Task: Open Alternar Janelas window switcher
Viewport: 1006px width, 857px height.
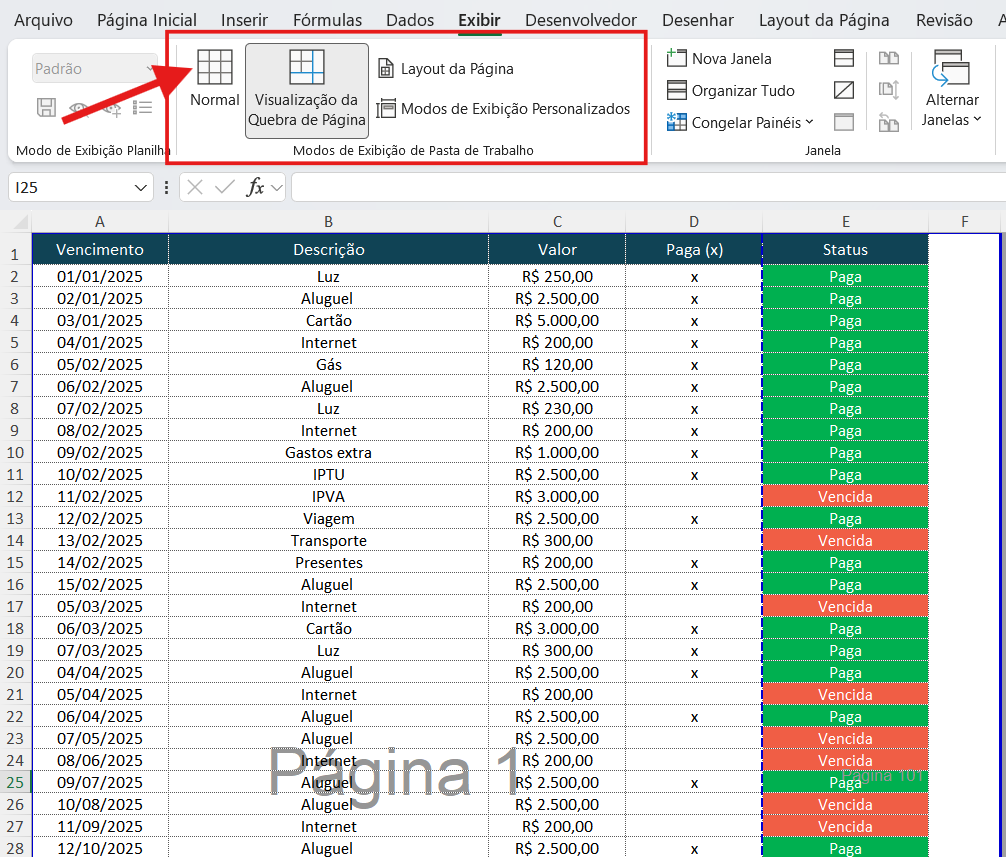Action: [x=950, y=90]
